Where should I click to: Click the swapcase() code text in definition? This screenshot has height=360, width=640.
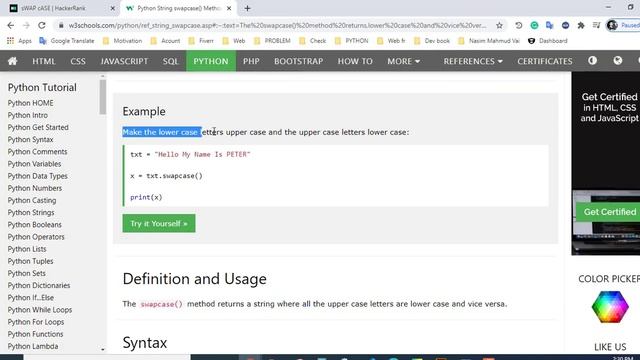point(161,304)
